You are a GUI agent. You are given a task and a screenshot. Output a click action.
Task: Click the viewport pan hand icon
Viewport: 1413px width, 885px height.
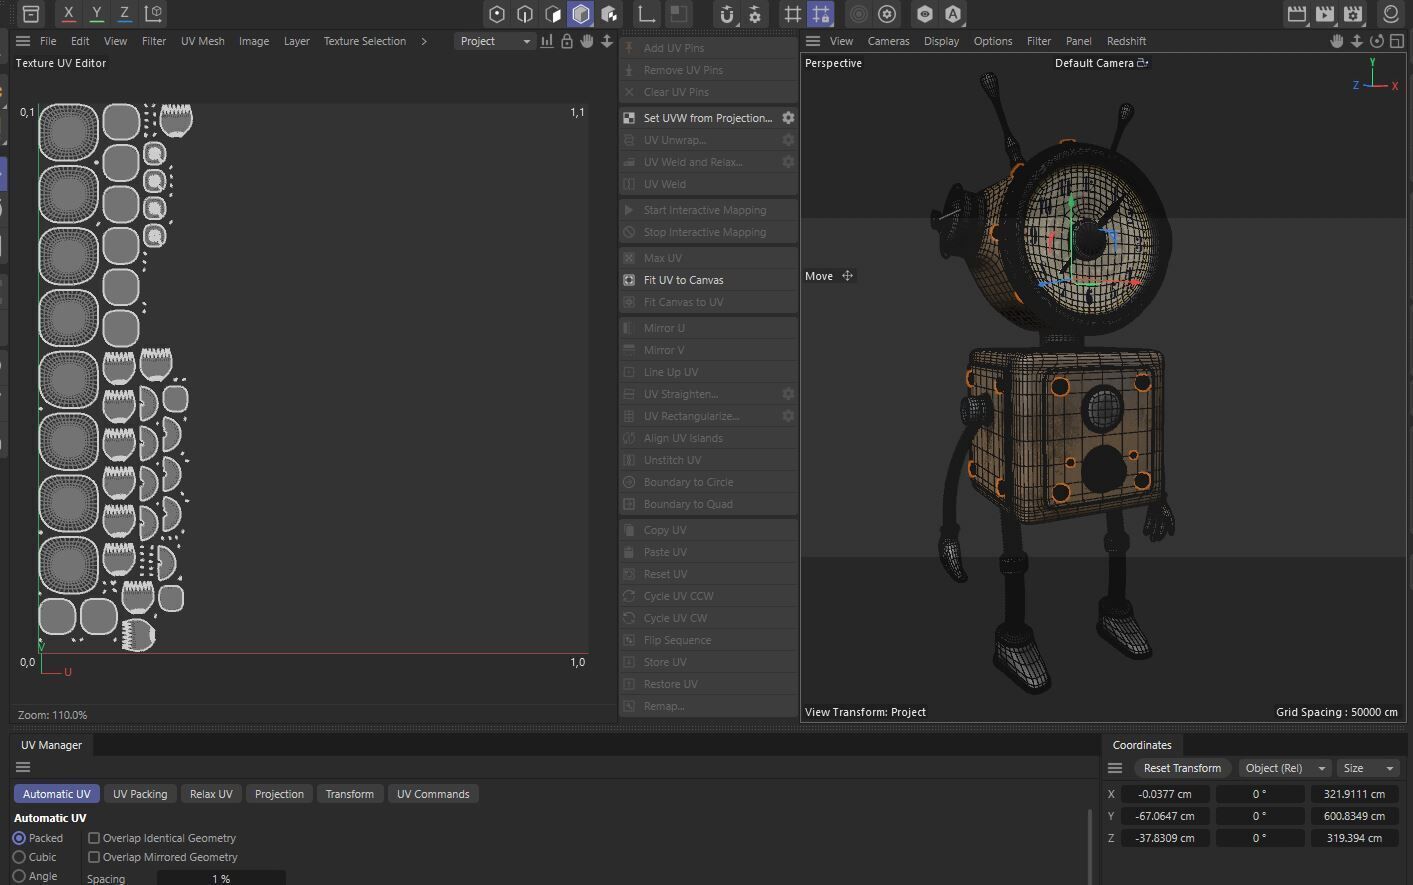[x=1337, y=41]
